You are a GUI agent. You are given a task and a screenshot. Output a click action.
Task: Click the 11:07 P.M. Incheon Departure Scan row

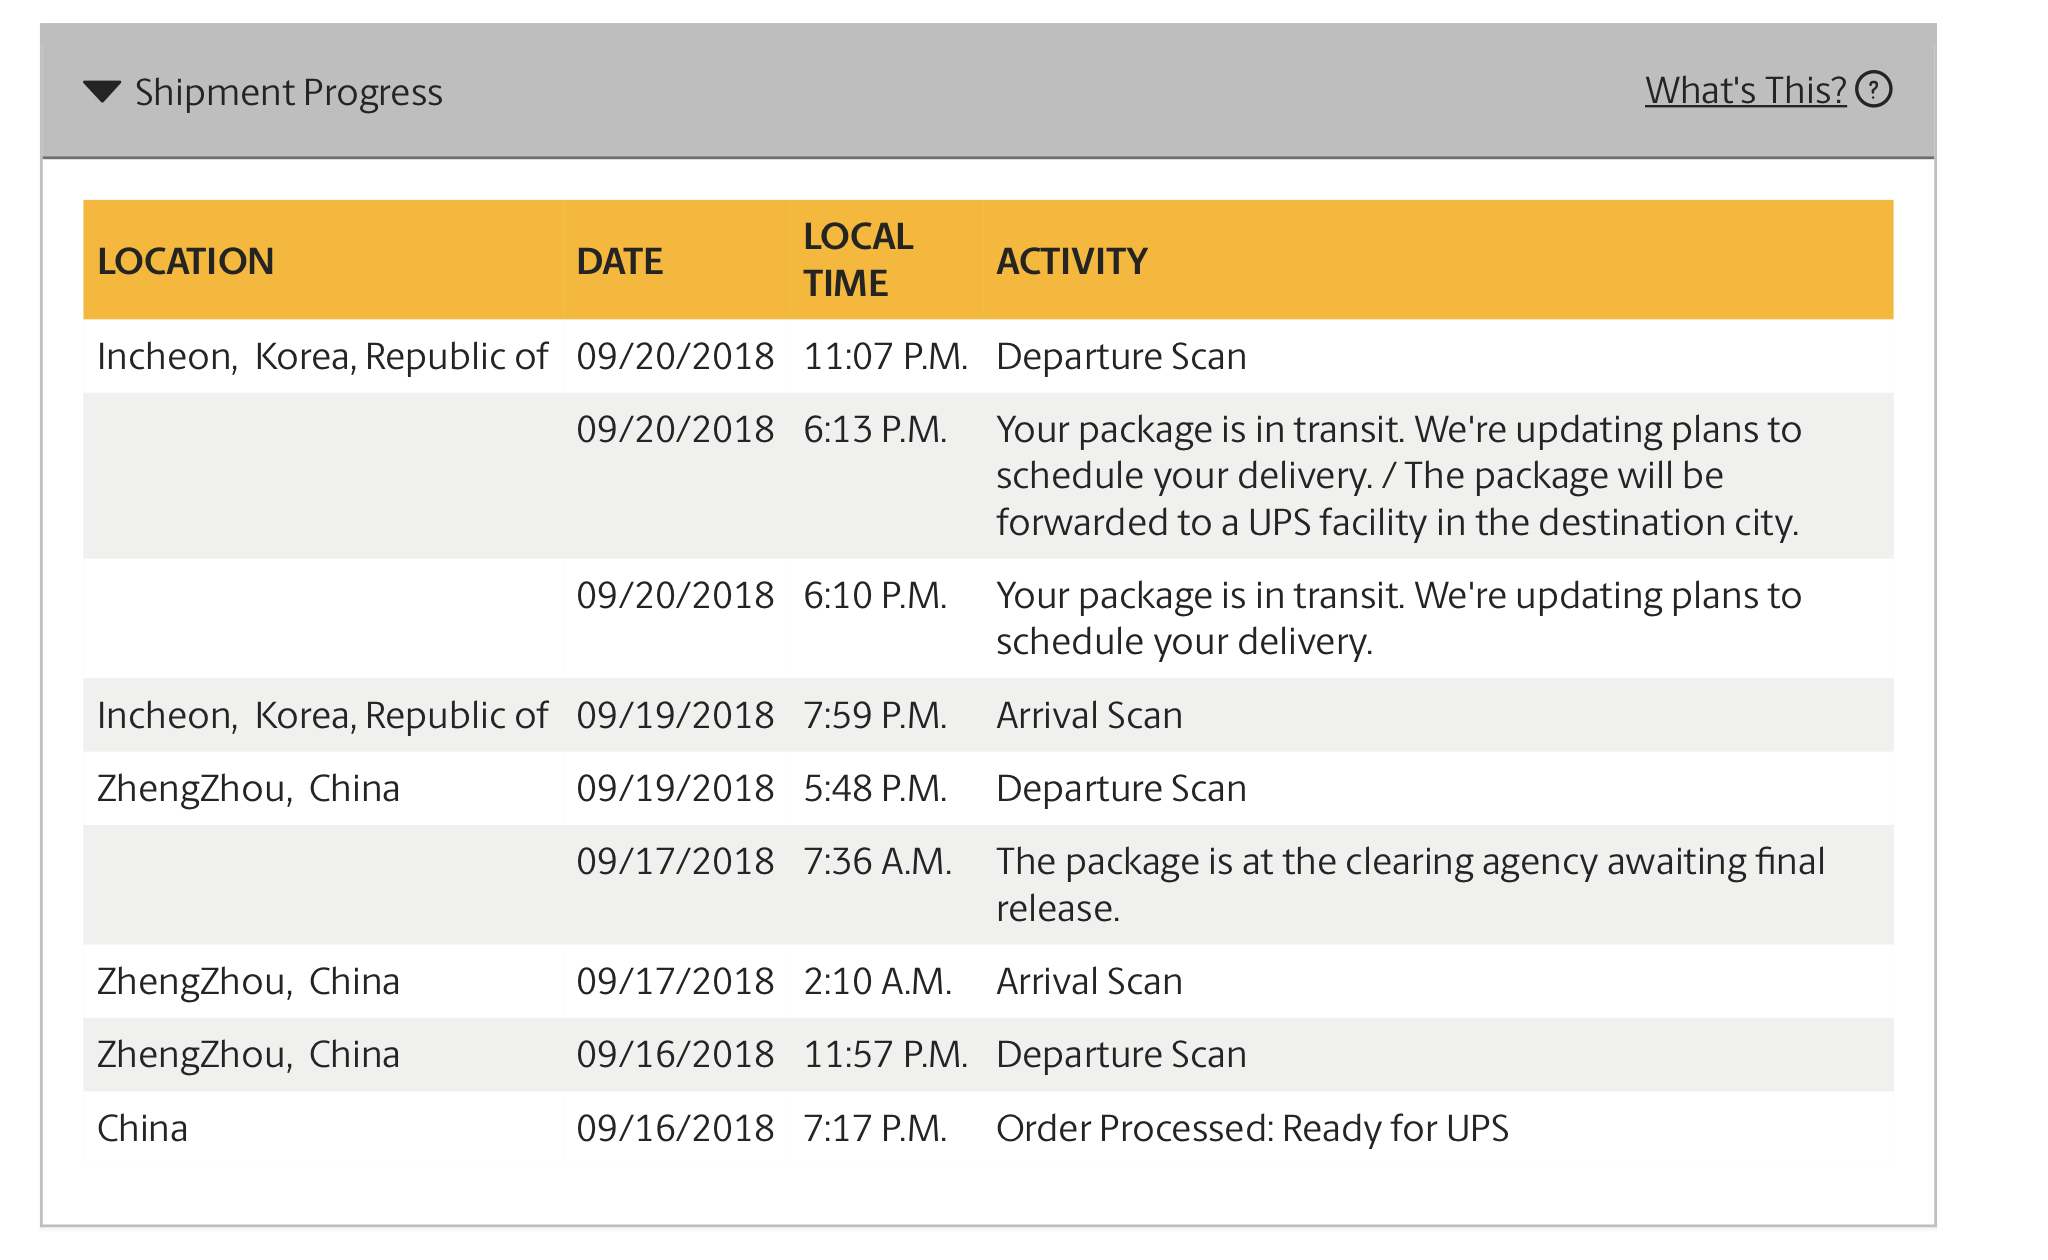(x=988, y=356)
